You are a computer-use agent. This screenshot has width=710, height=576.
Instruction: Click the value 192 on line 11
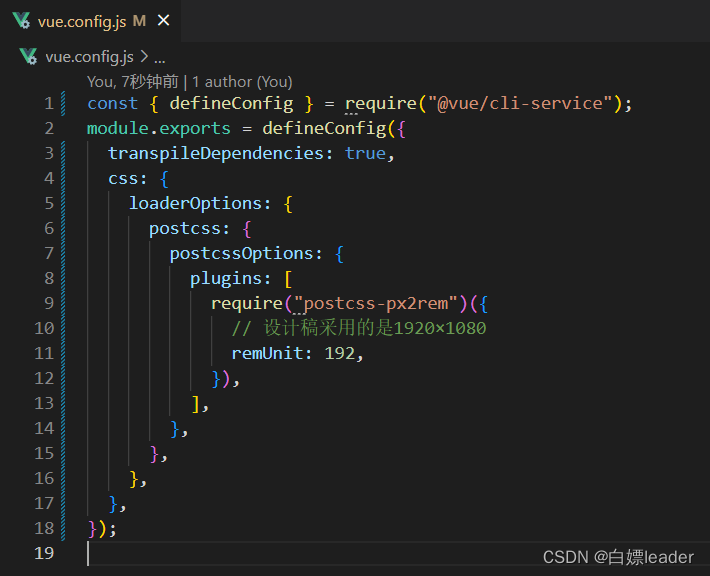click(340, 353)
